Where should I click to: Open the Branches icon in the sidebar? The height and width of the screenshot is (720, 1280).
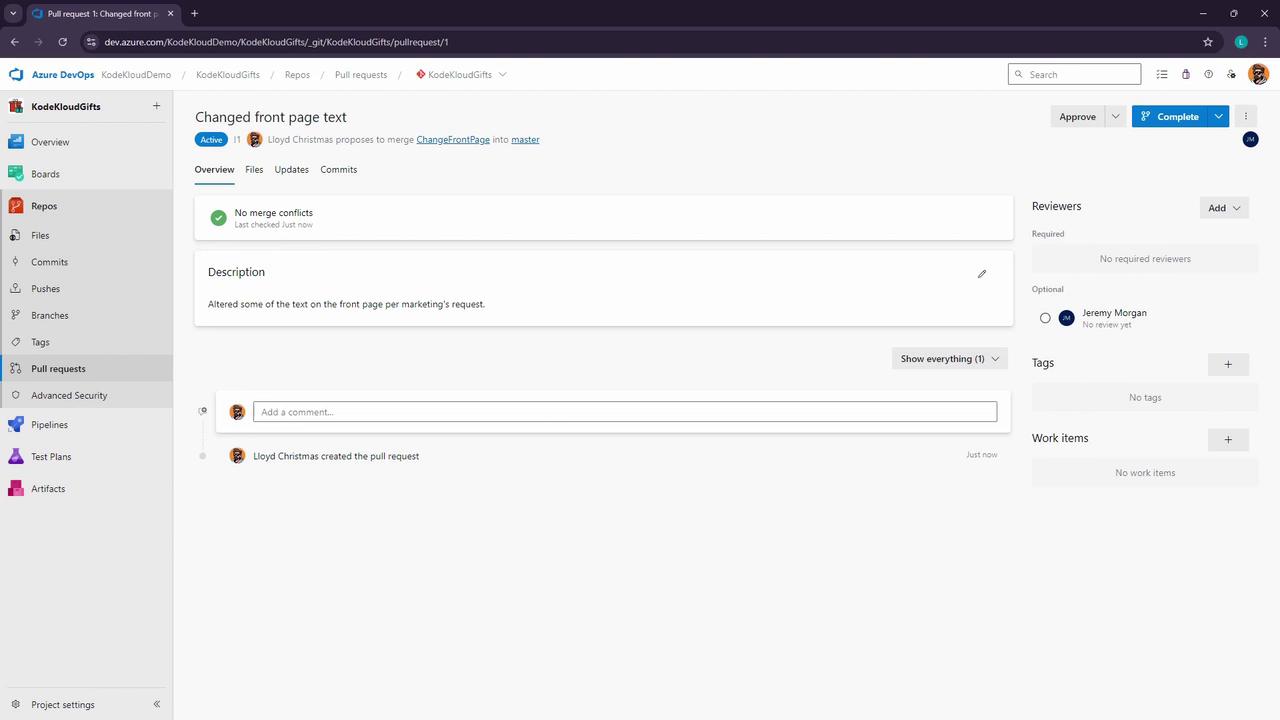coord(15,315)
